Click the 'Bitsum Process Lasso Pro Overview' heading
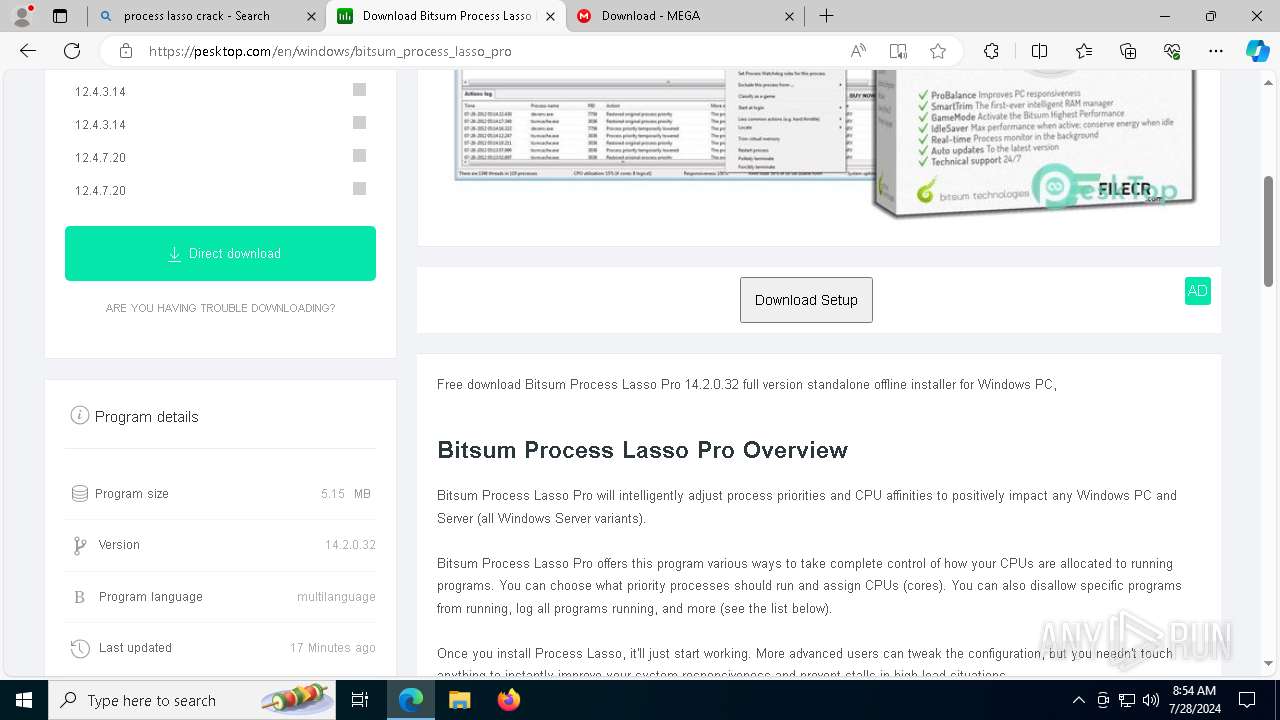Image resolution: width=1280 pixels, height=720 pixels. 642,450
